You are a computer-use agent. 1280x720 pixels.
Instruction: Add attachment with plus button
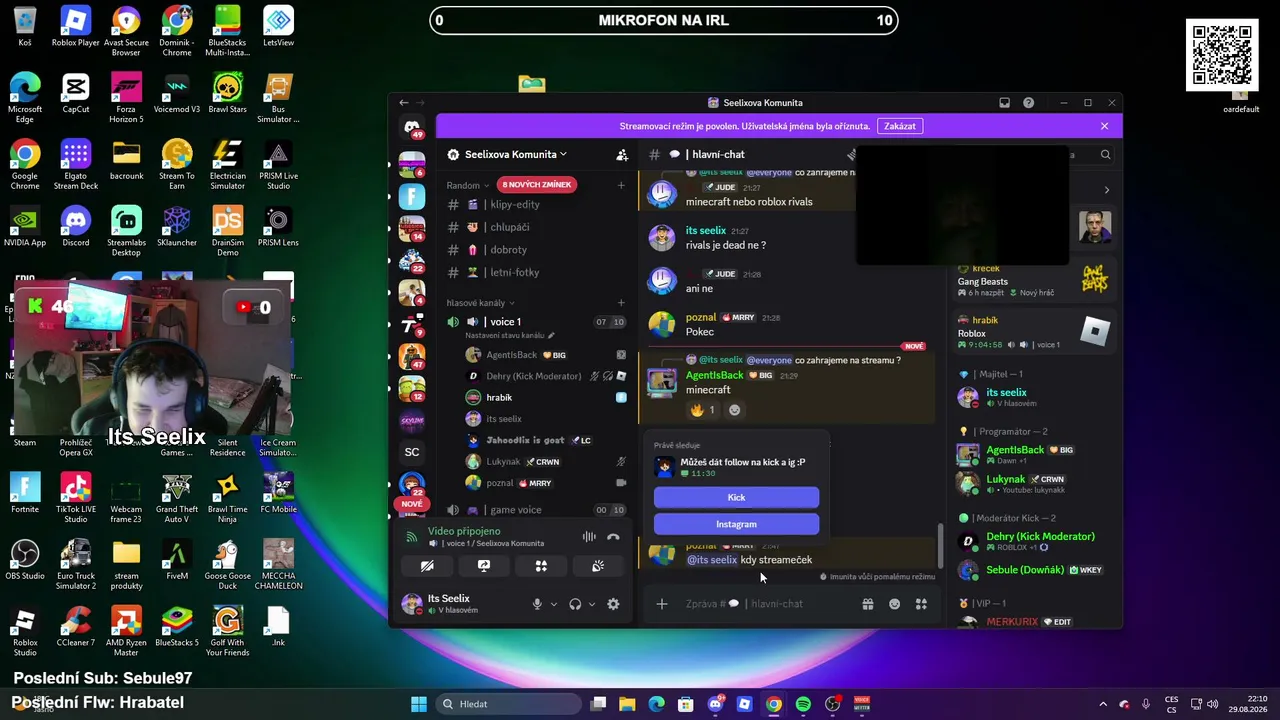coord(661,604)
